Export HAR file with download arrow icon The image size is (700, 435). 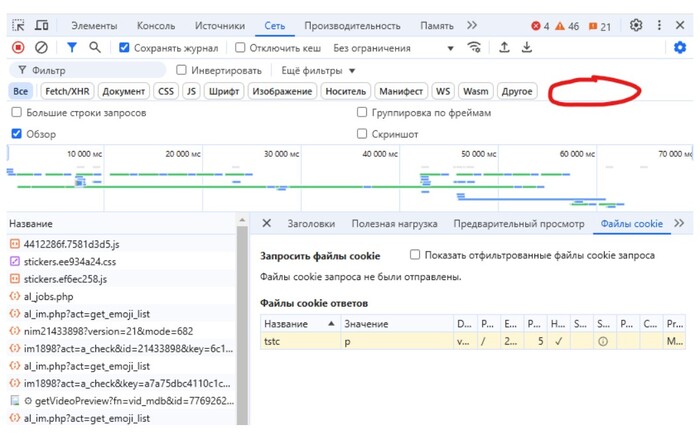(x=527, y=47)
